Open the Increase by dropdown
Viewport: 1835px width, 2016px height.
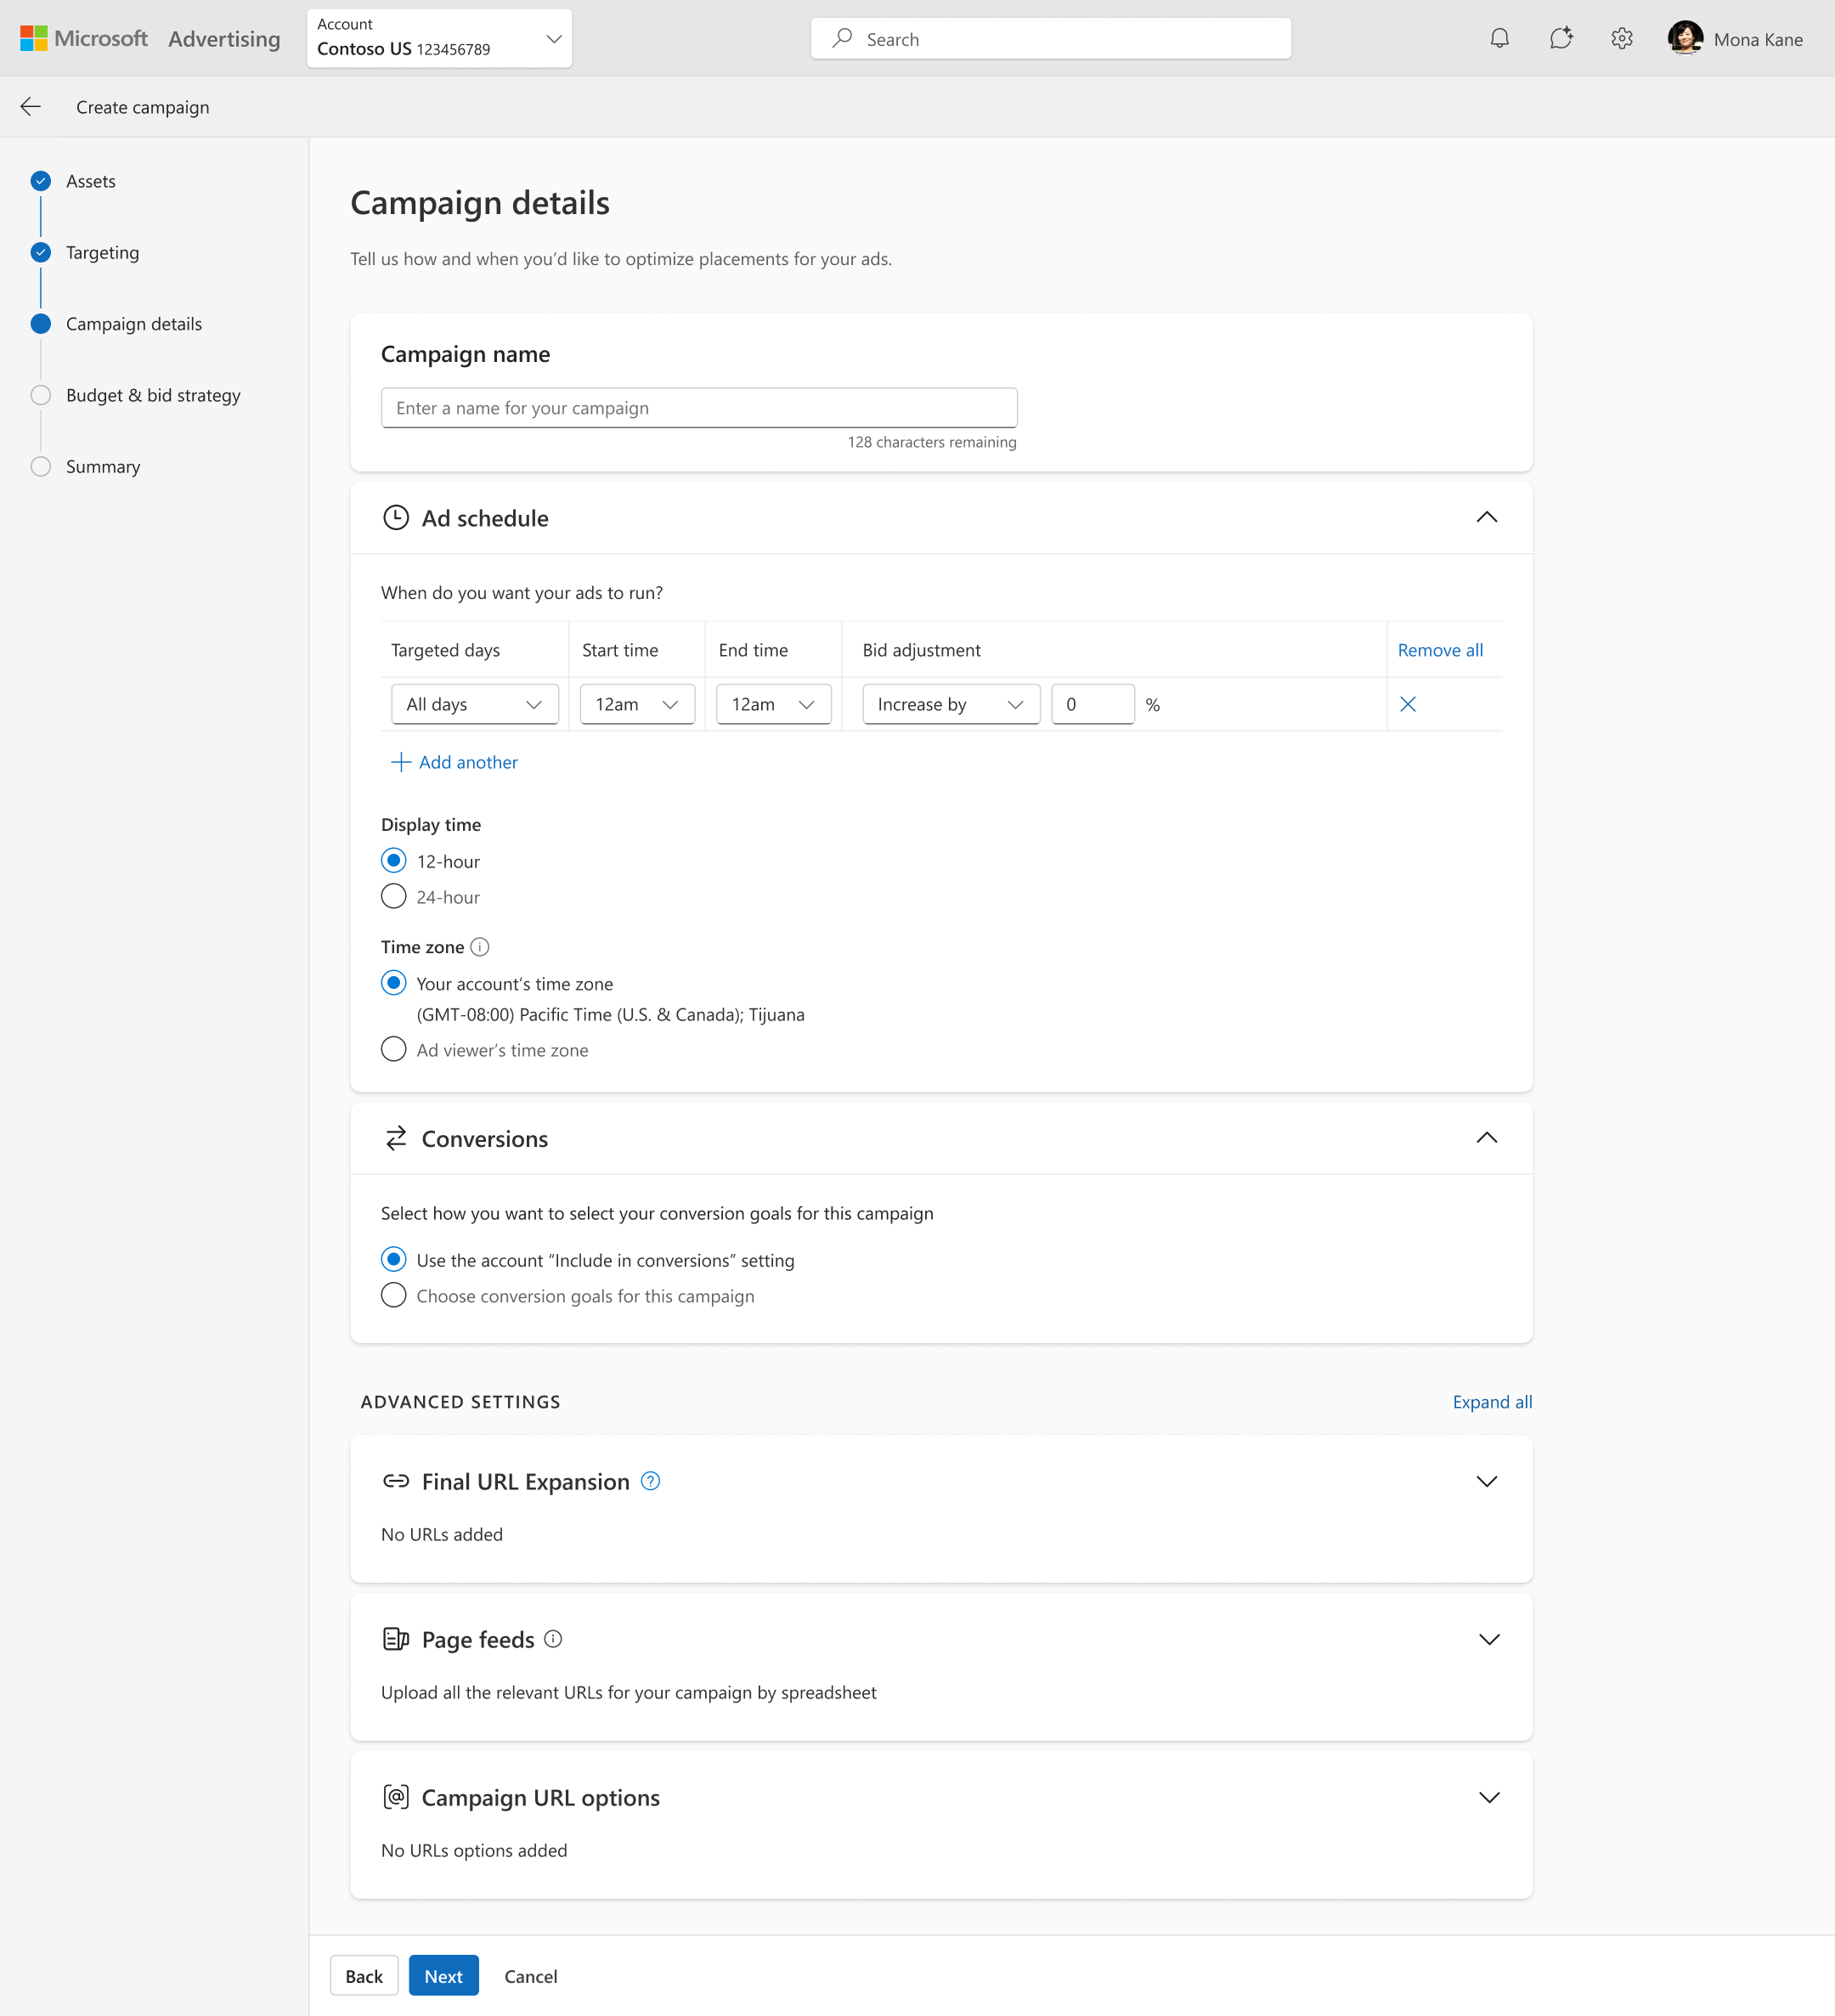click(x=951, y=704)
